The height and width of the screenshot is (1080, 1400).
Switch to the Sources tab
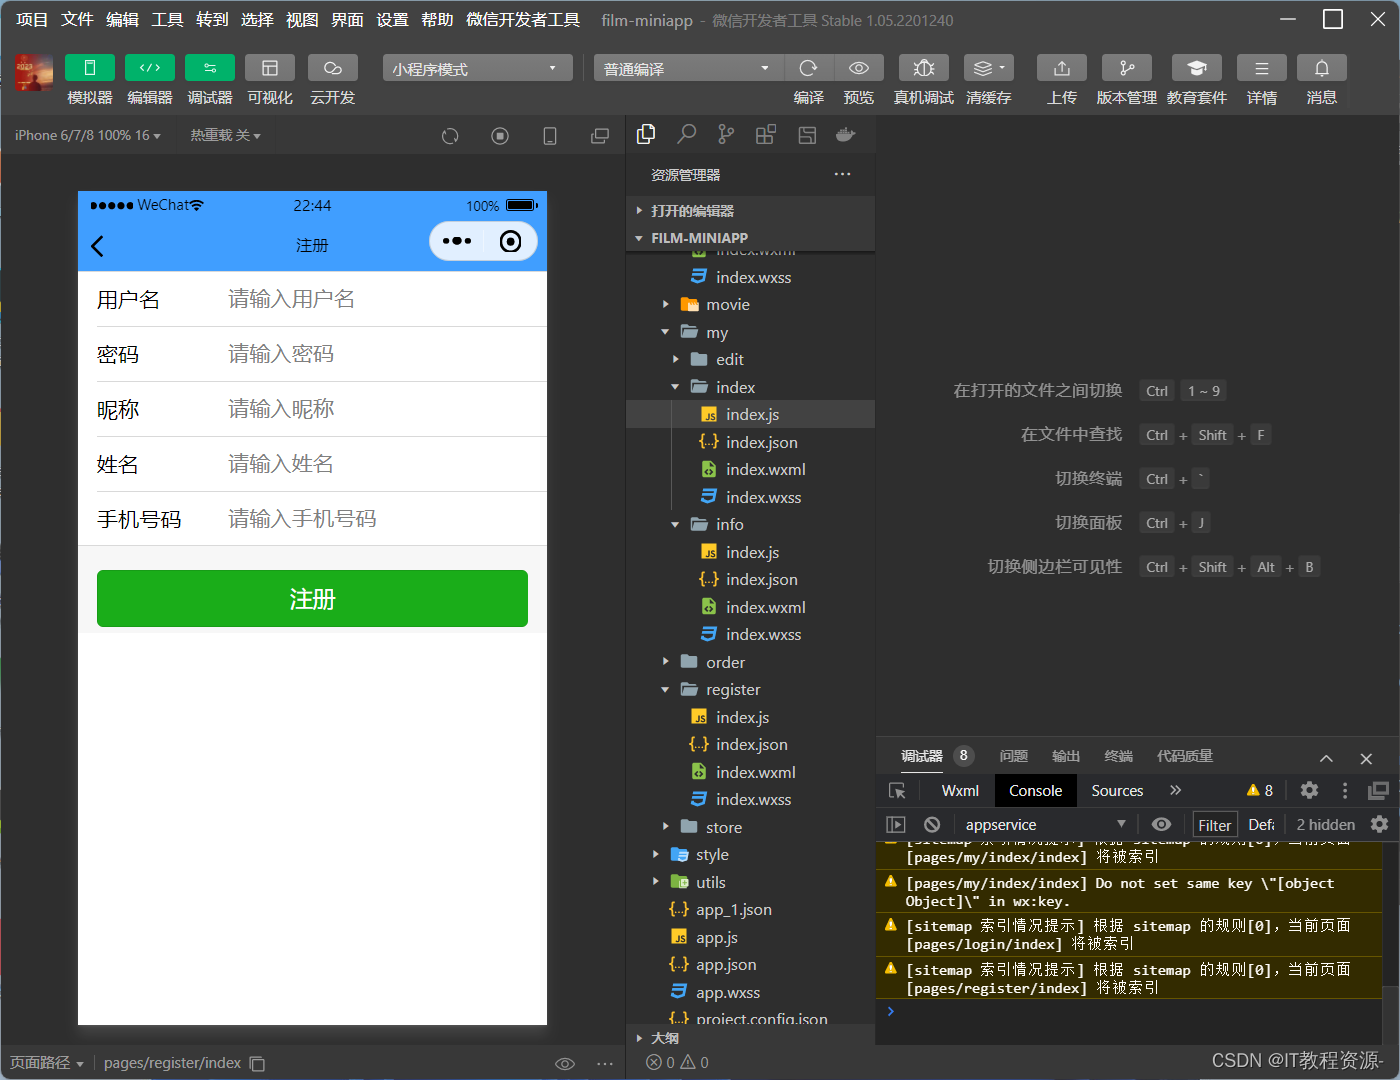pos(1117,790)
